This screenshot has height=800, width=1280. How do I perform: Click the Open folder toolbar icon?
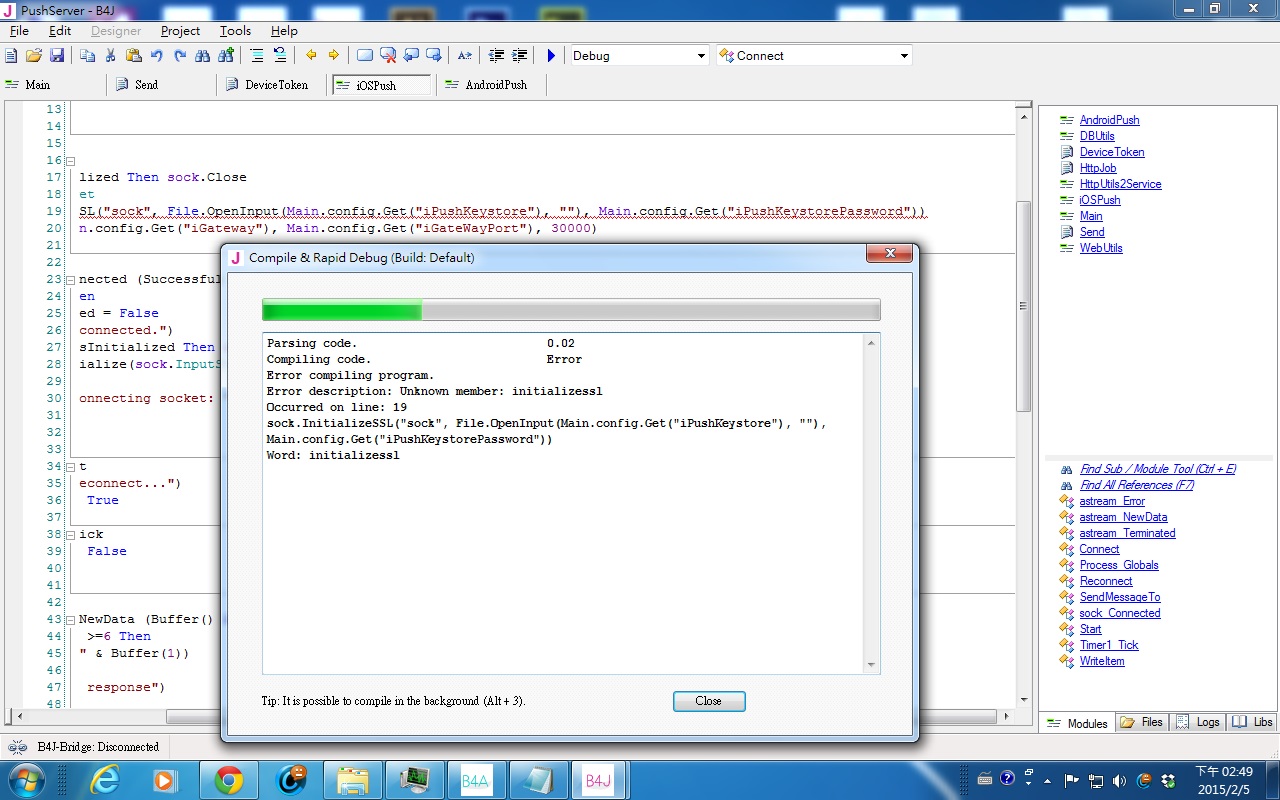coord(34,56)
